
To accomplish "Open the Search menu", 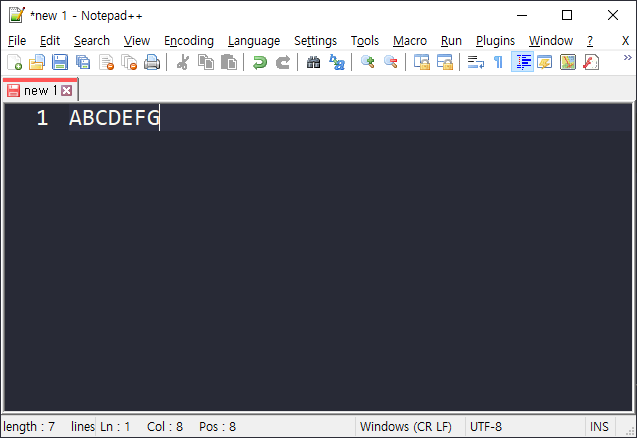I will tap(92, 41).
